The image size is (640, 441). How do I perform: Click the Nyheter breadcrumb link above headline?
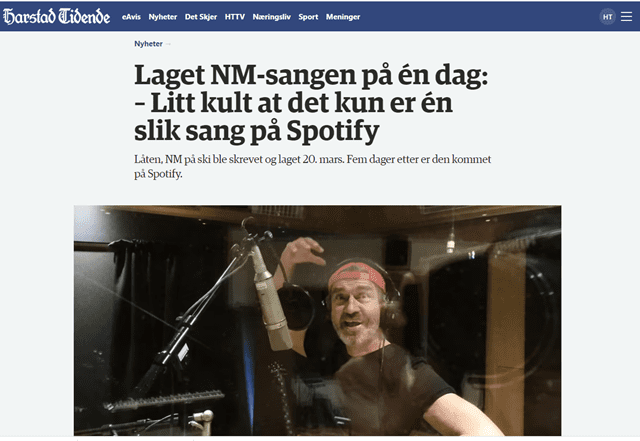click(148, 44)
